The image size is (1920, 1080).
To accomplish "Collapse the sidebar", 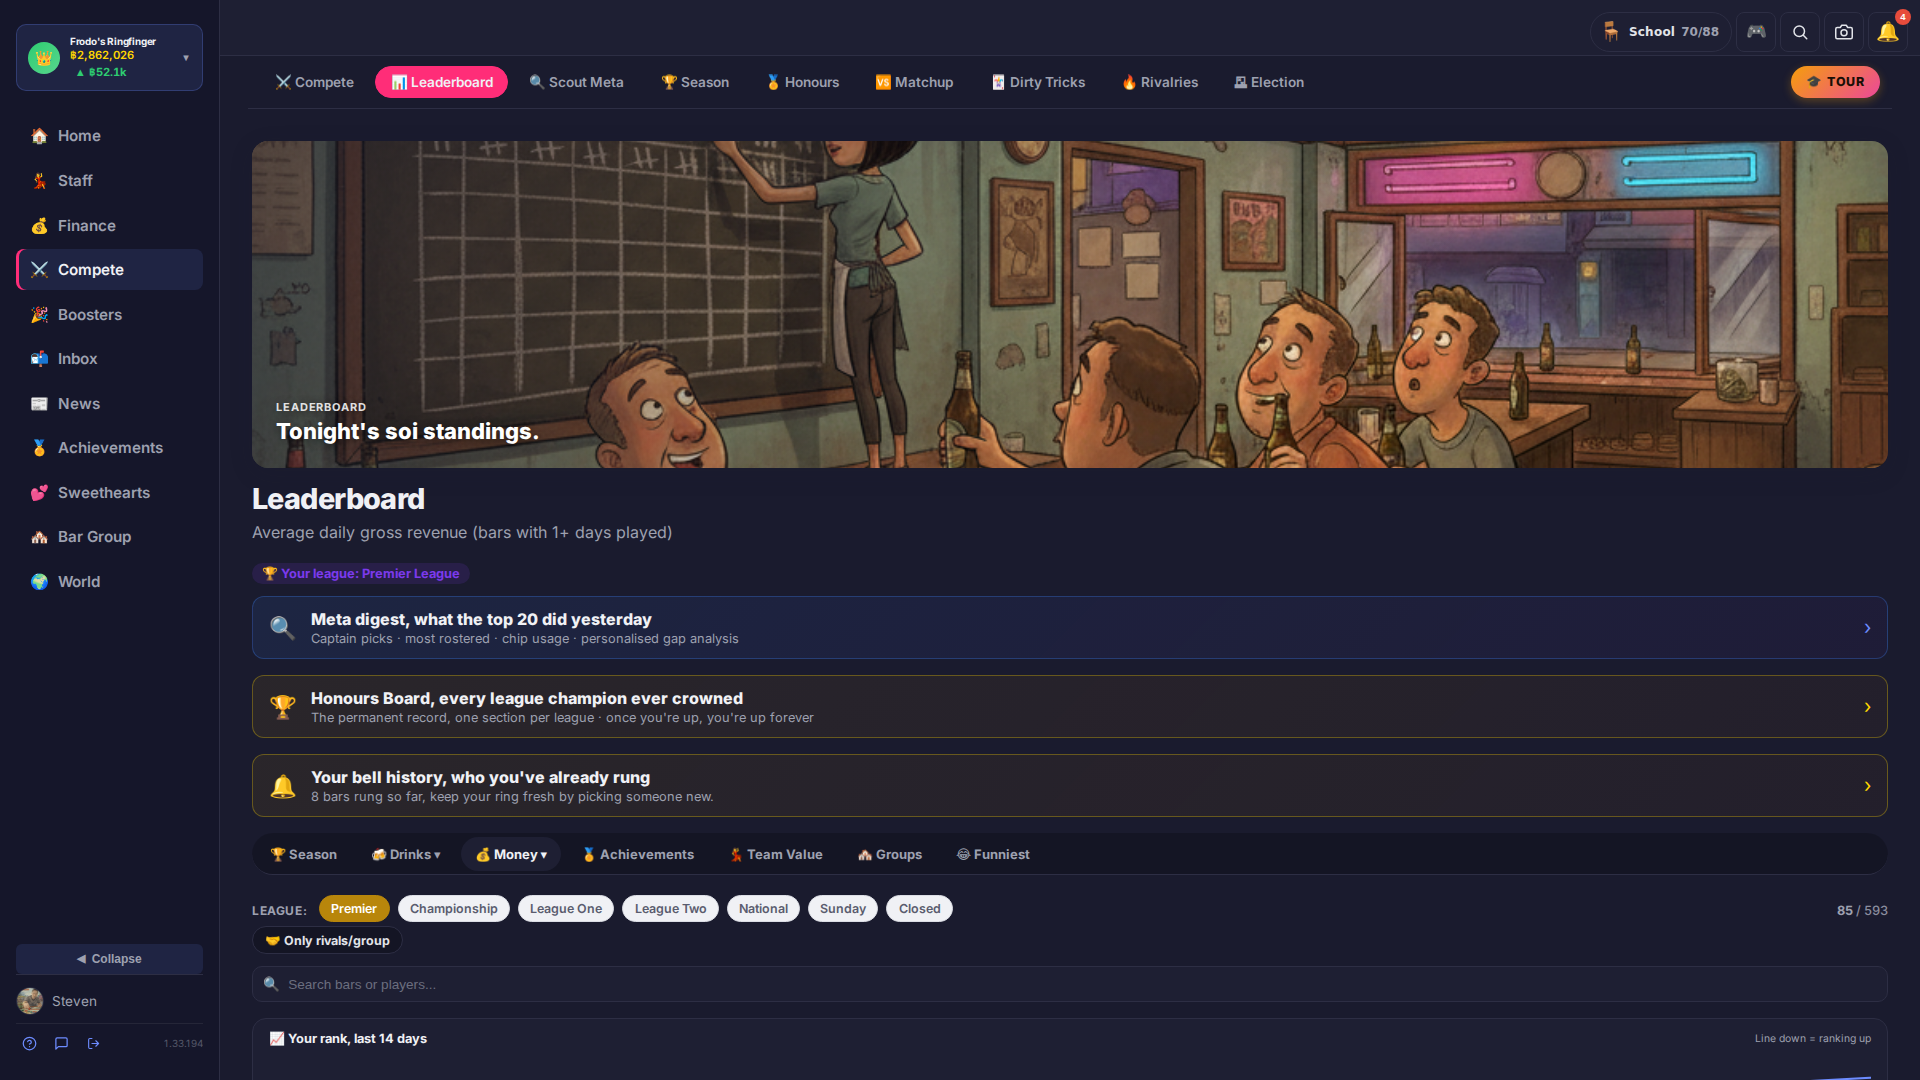I will tap(110, 959).
